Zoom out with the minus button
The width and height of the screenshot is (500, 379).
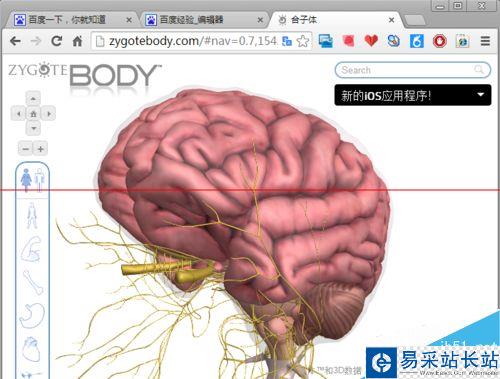(26, 149)
